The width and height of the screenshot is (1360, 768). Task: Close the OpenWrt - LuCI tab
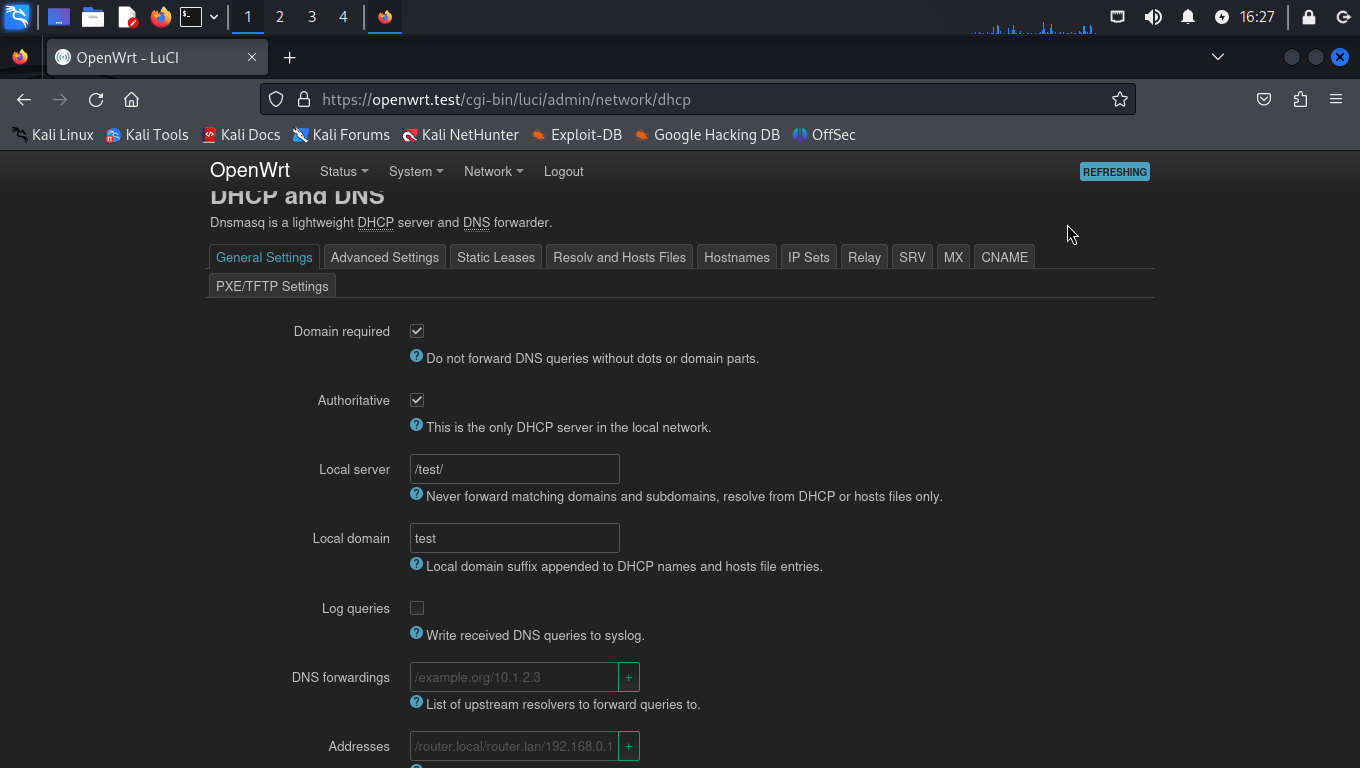[252, 57]
